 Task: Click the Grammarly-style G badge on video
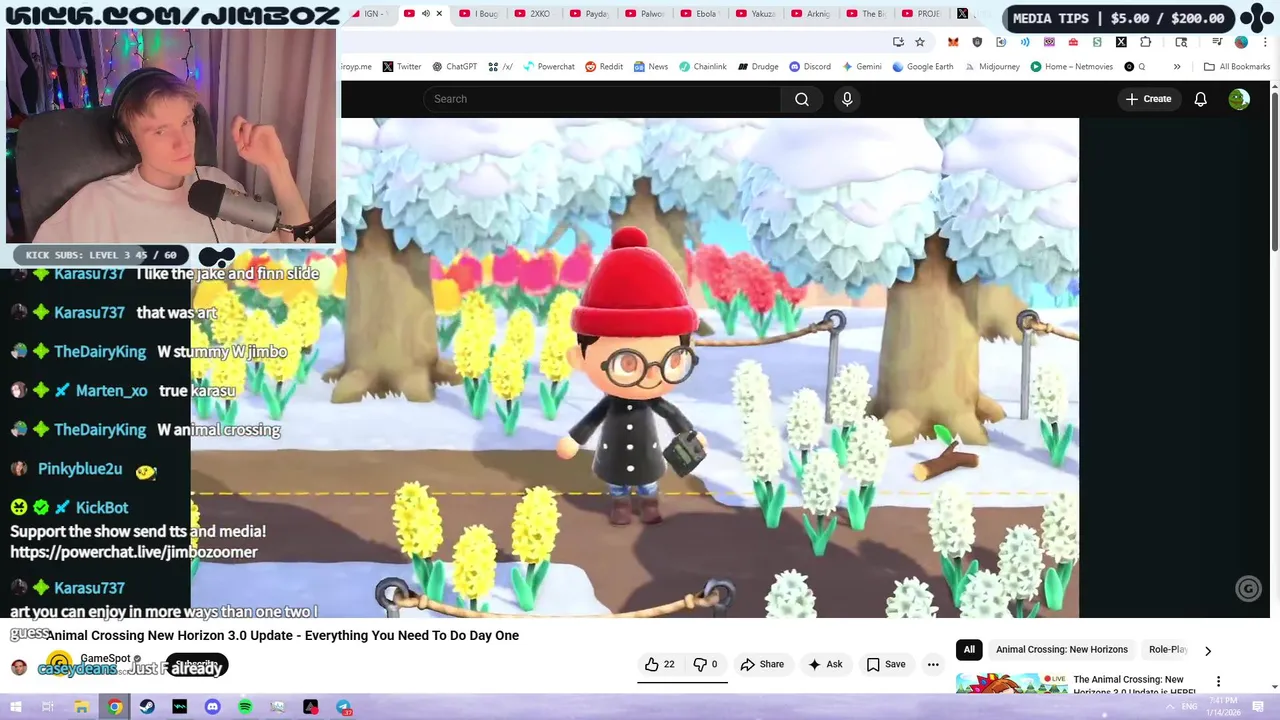tap(1248, 589)
